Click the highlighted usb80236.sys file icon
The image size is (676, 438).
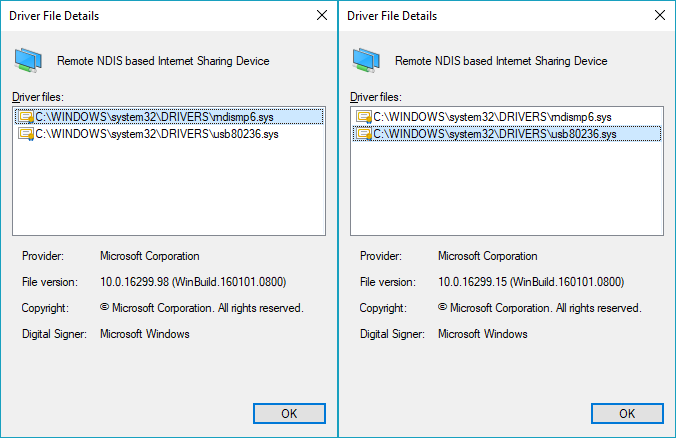(363, 134)
